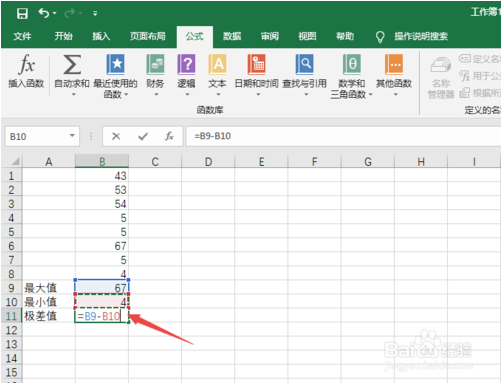Switch to the 开始 ribbon tab

(63, 36)
